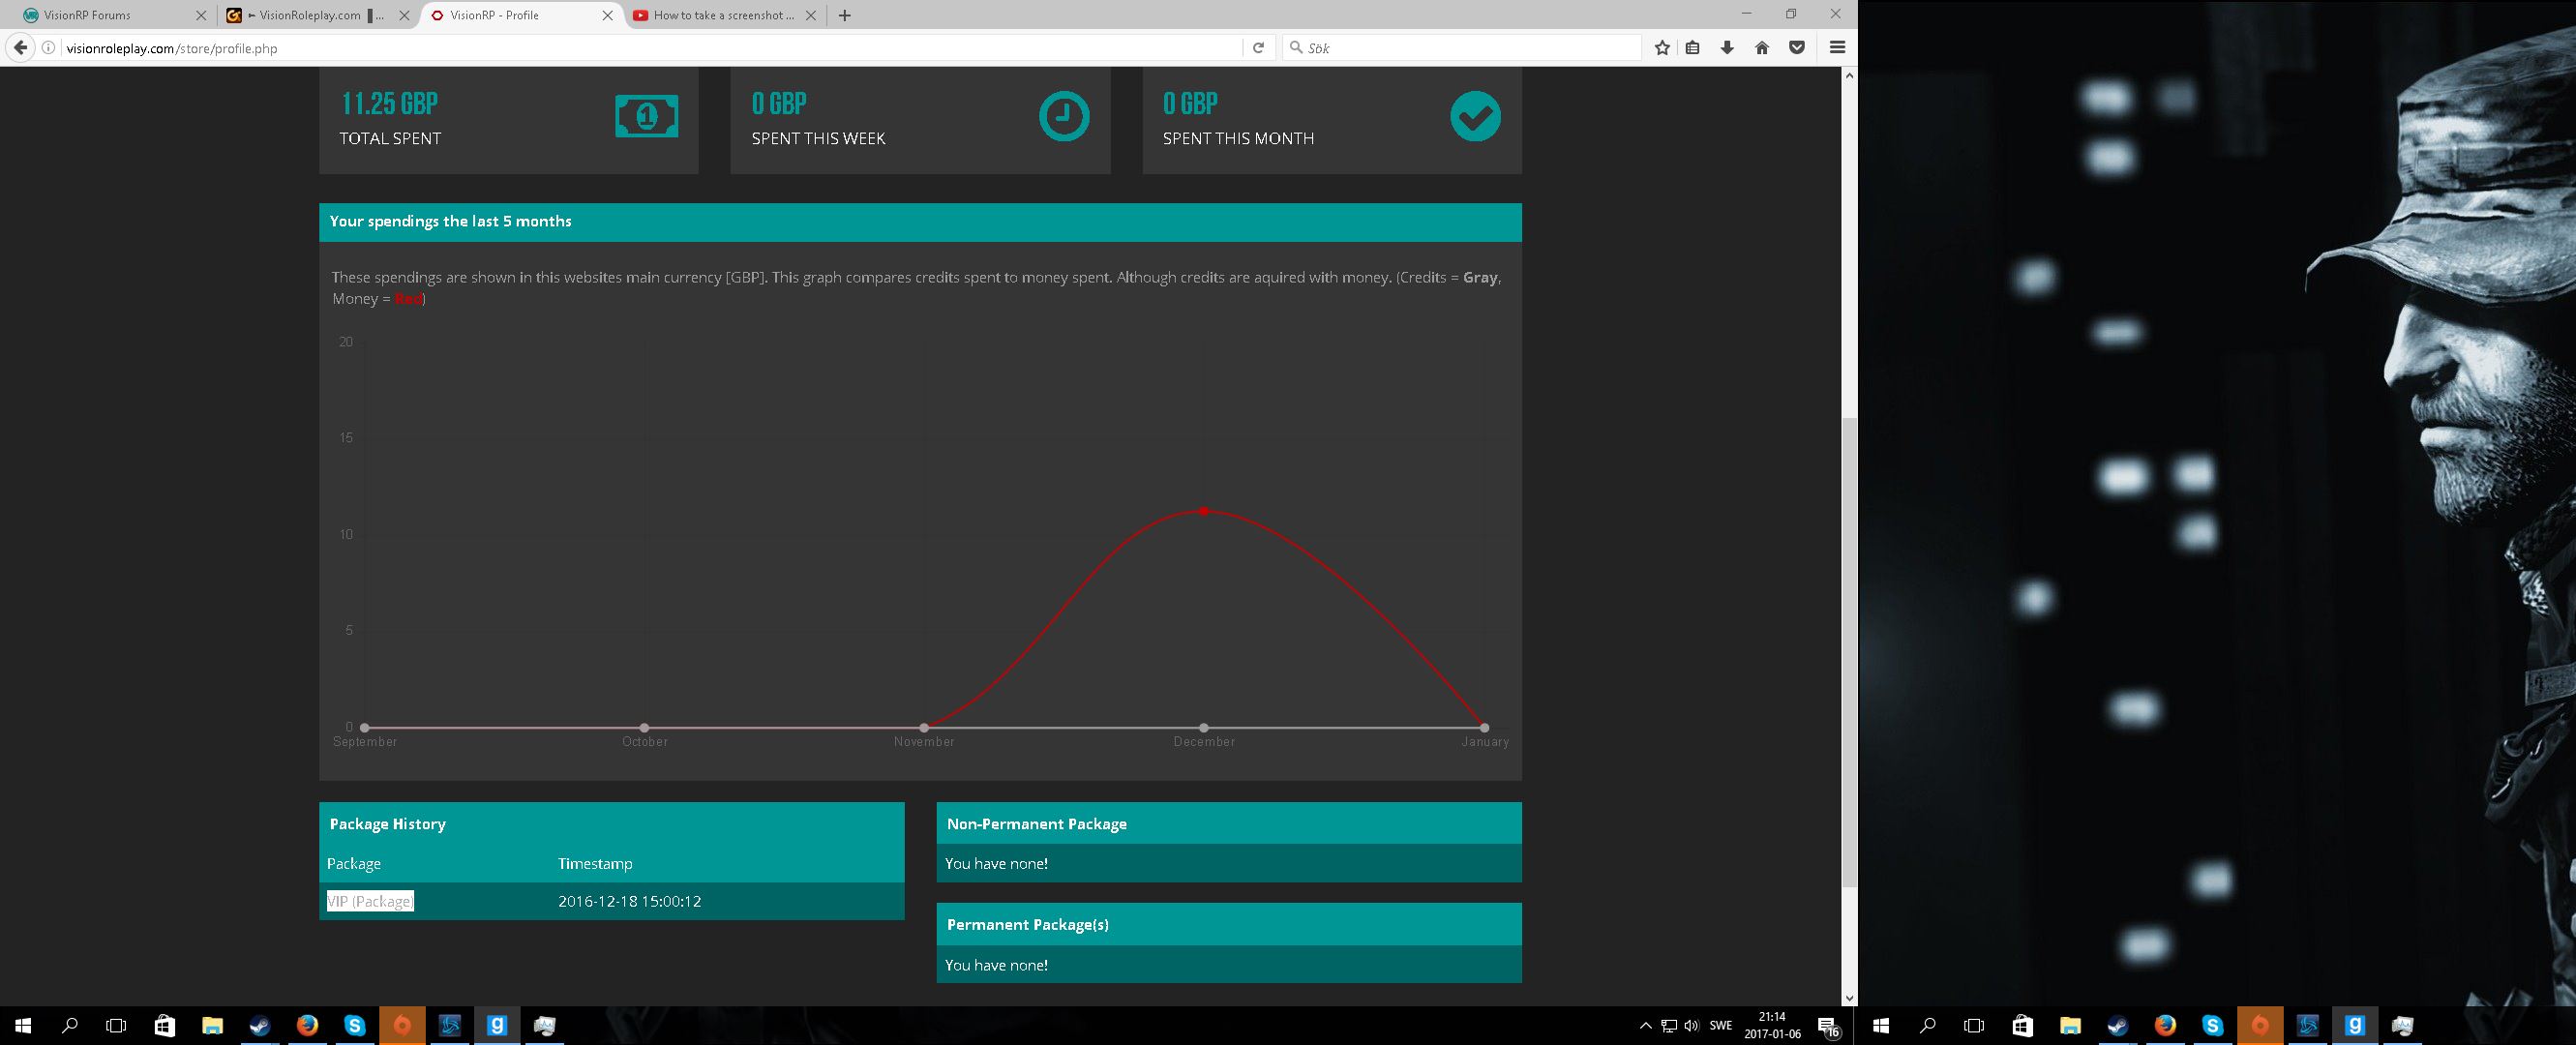Click the September data point on graph

(365, 727)
